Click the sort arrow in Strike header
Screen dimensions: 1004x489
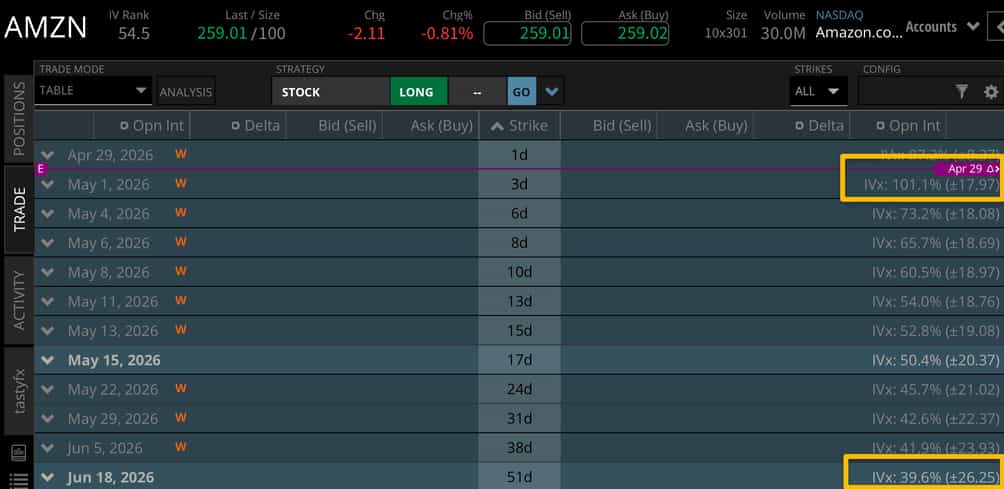pyautogui.click(x=497, y=126)
